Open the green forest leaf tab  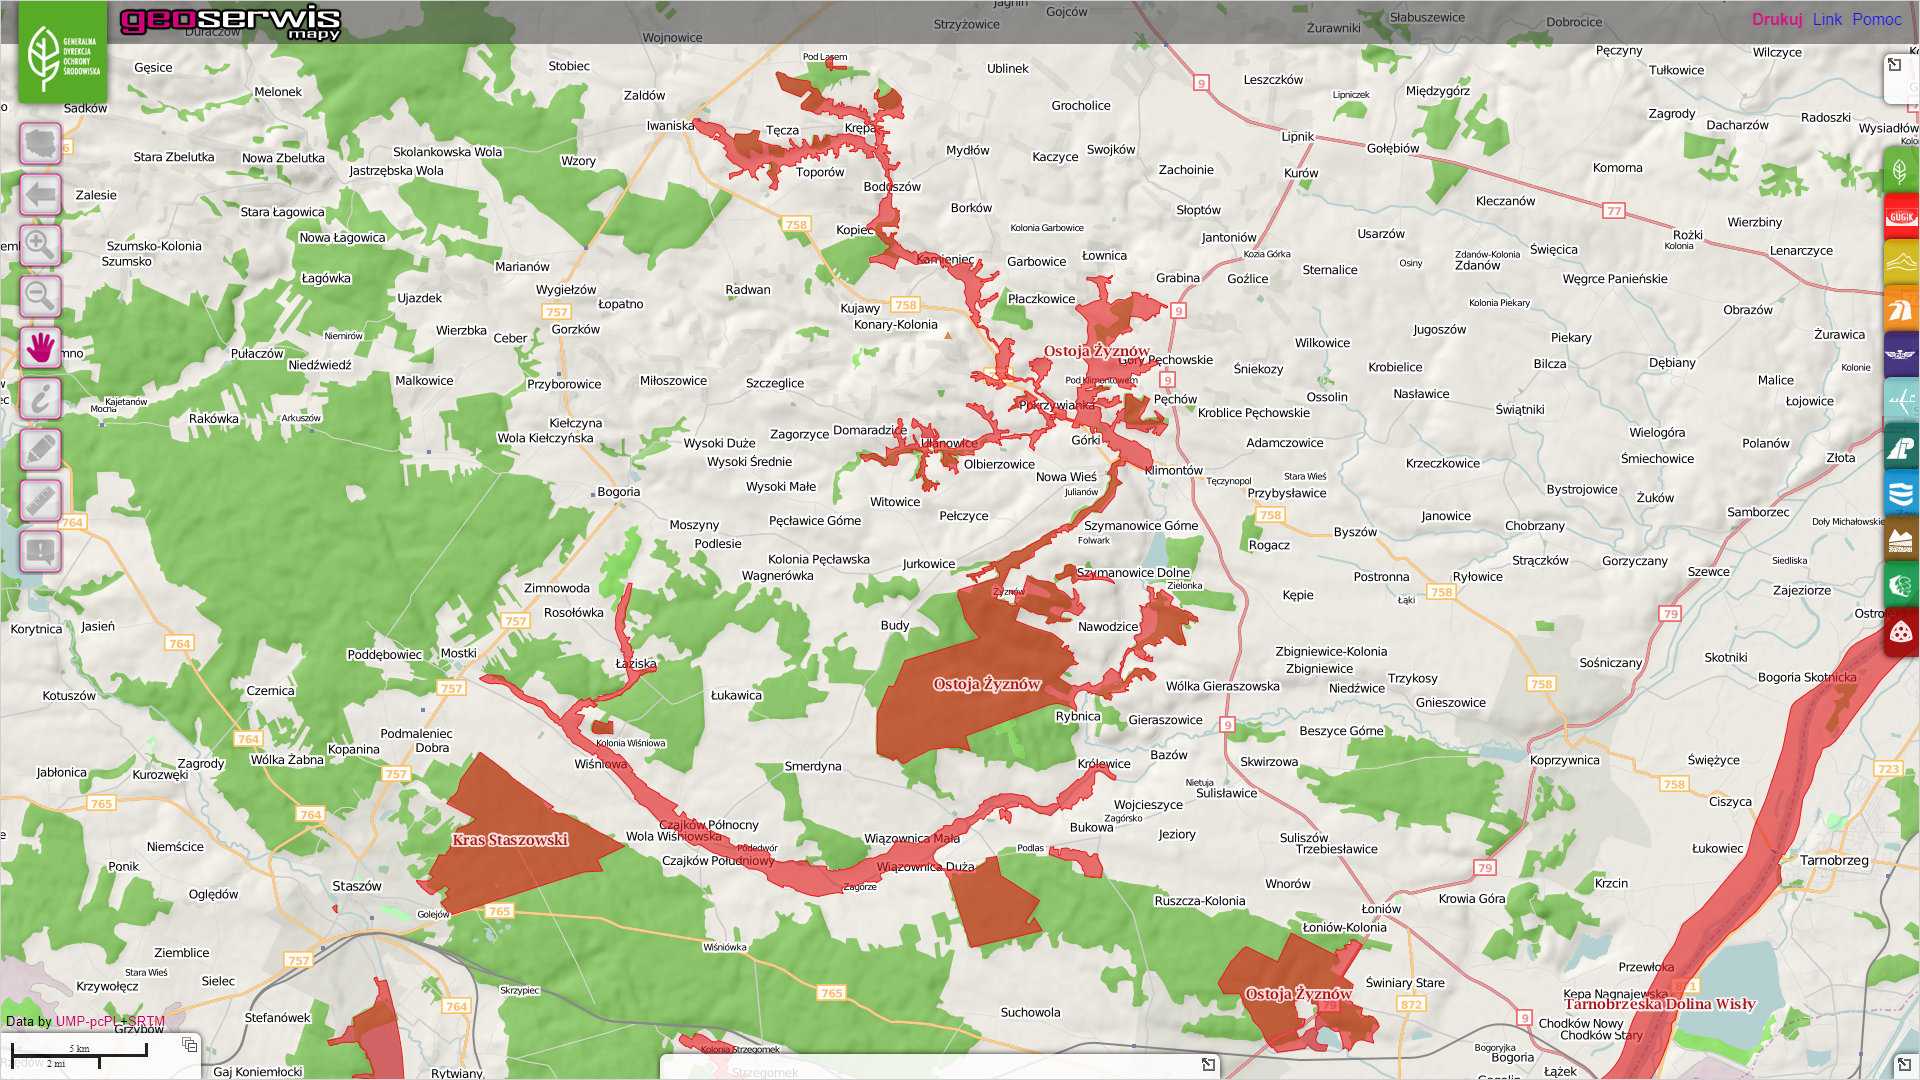(1901, 586)
